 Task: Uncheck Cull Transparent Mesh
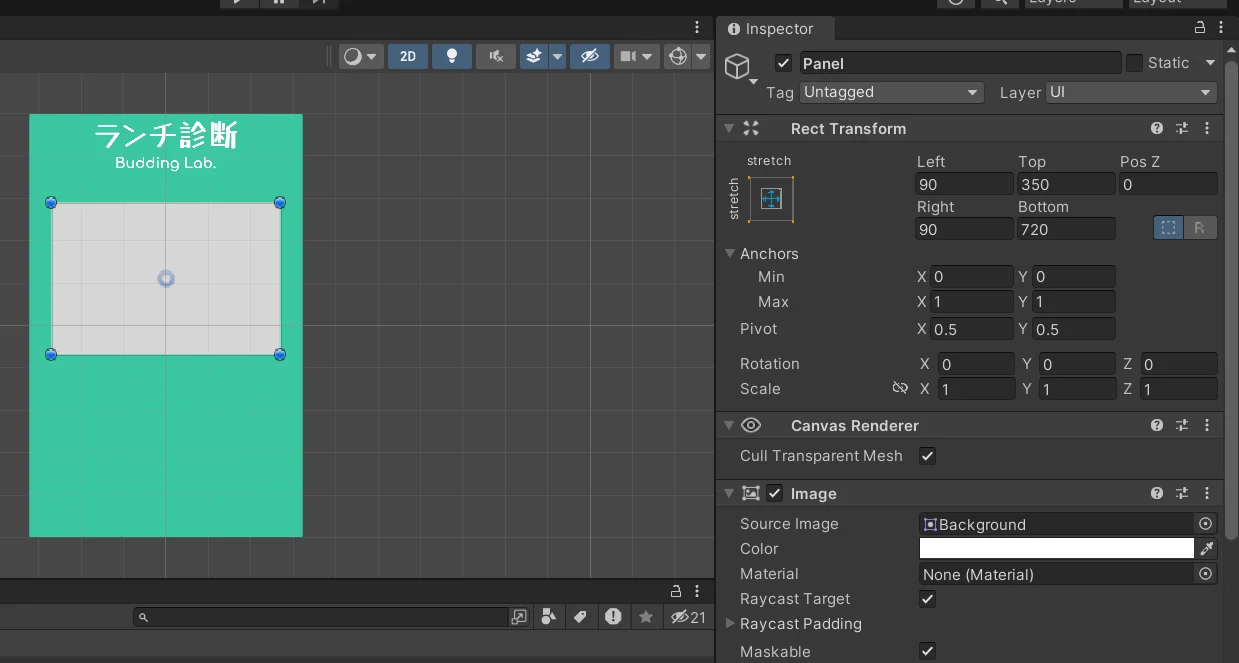pyautogui.click(x=928, y=456)
